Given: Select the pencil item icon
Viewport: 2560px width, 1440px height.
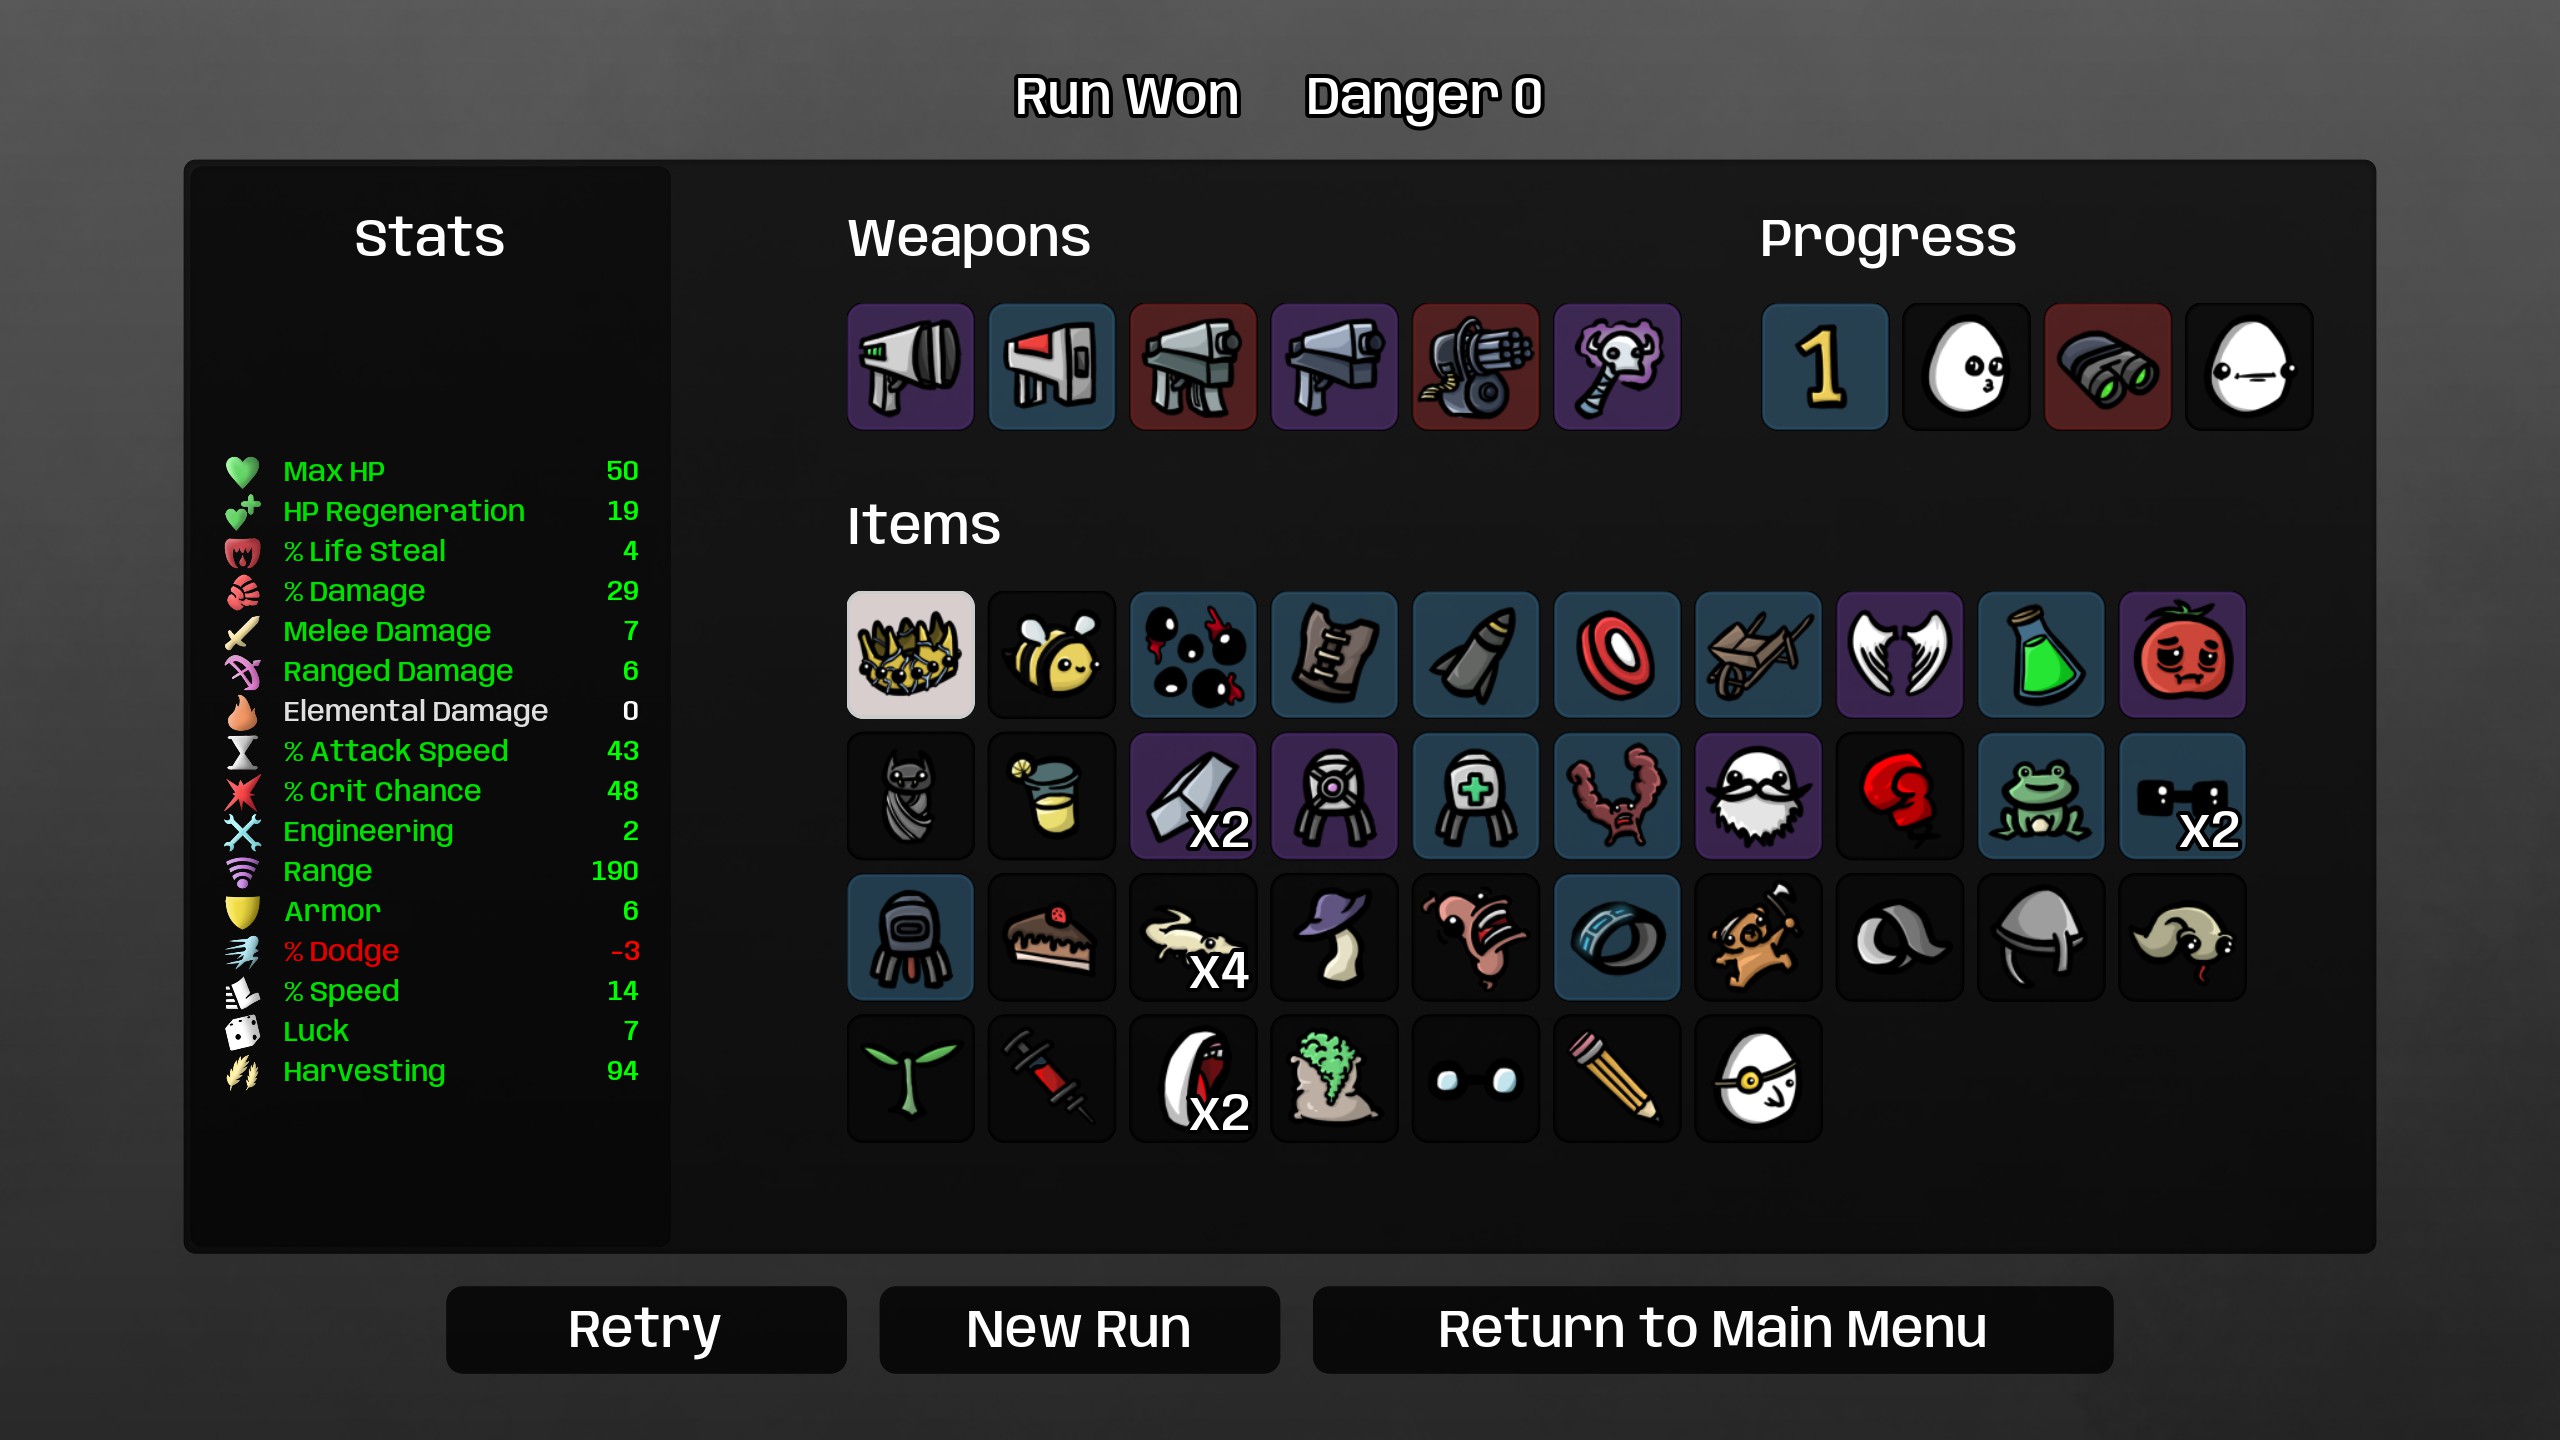Looking at the screenshot, I should [1616, 1079].
